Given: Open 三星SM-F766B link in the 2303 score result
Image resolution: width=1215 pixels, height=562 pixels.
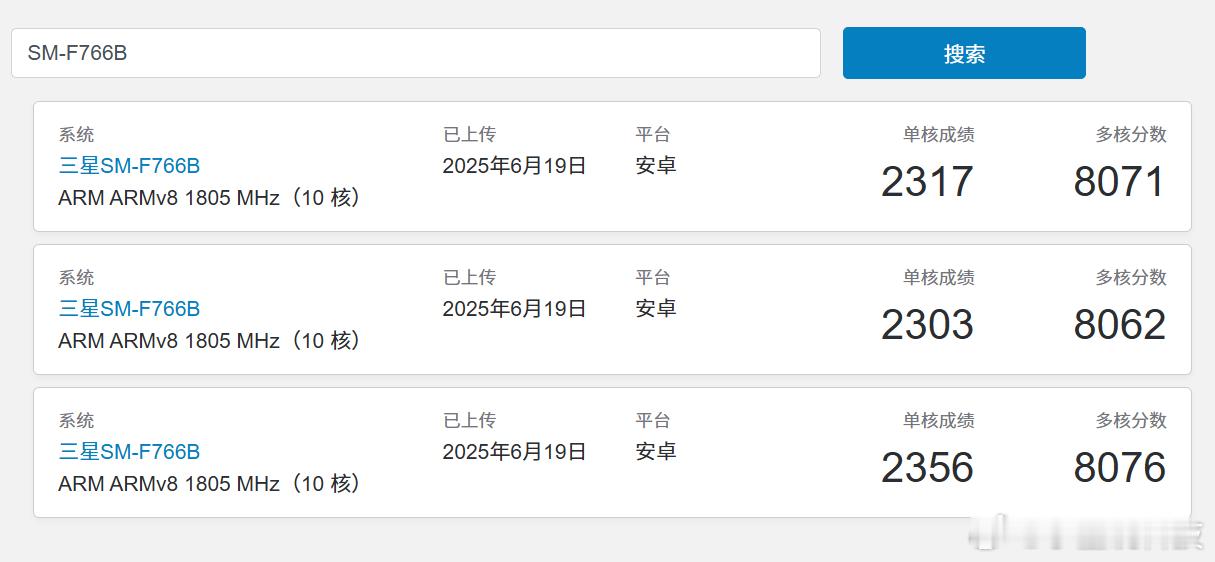Looking at the screenshot, I should [x=129, y=309].
